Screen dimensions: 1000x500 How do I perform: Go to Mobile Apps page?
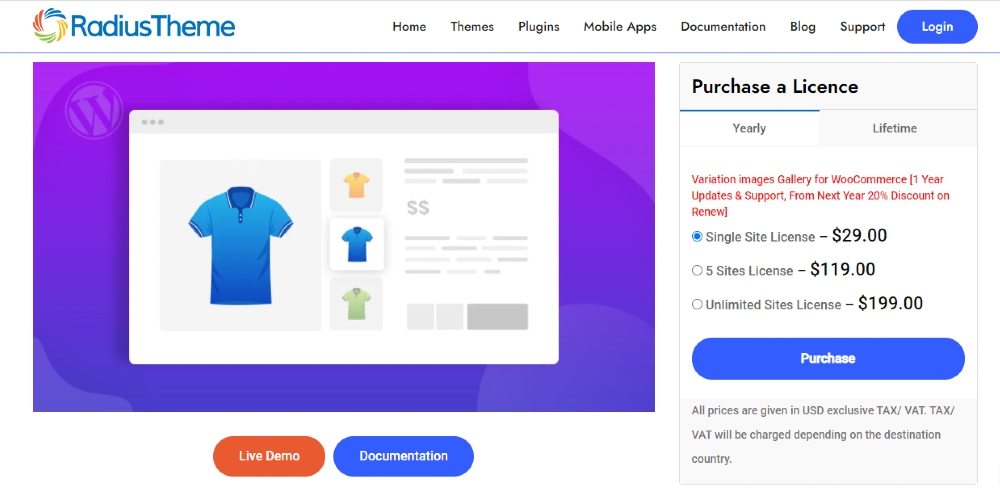click(620, 27)
